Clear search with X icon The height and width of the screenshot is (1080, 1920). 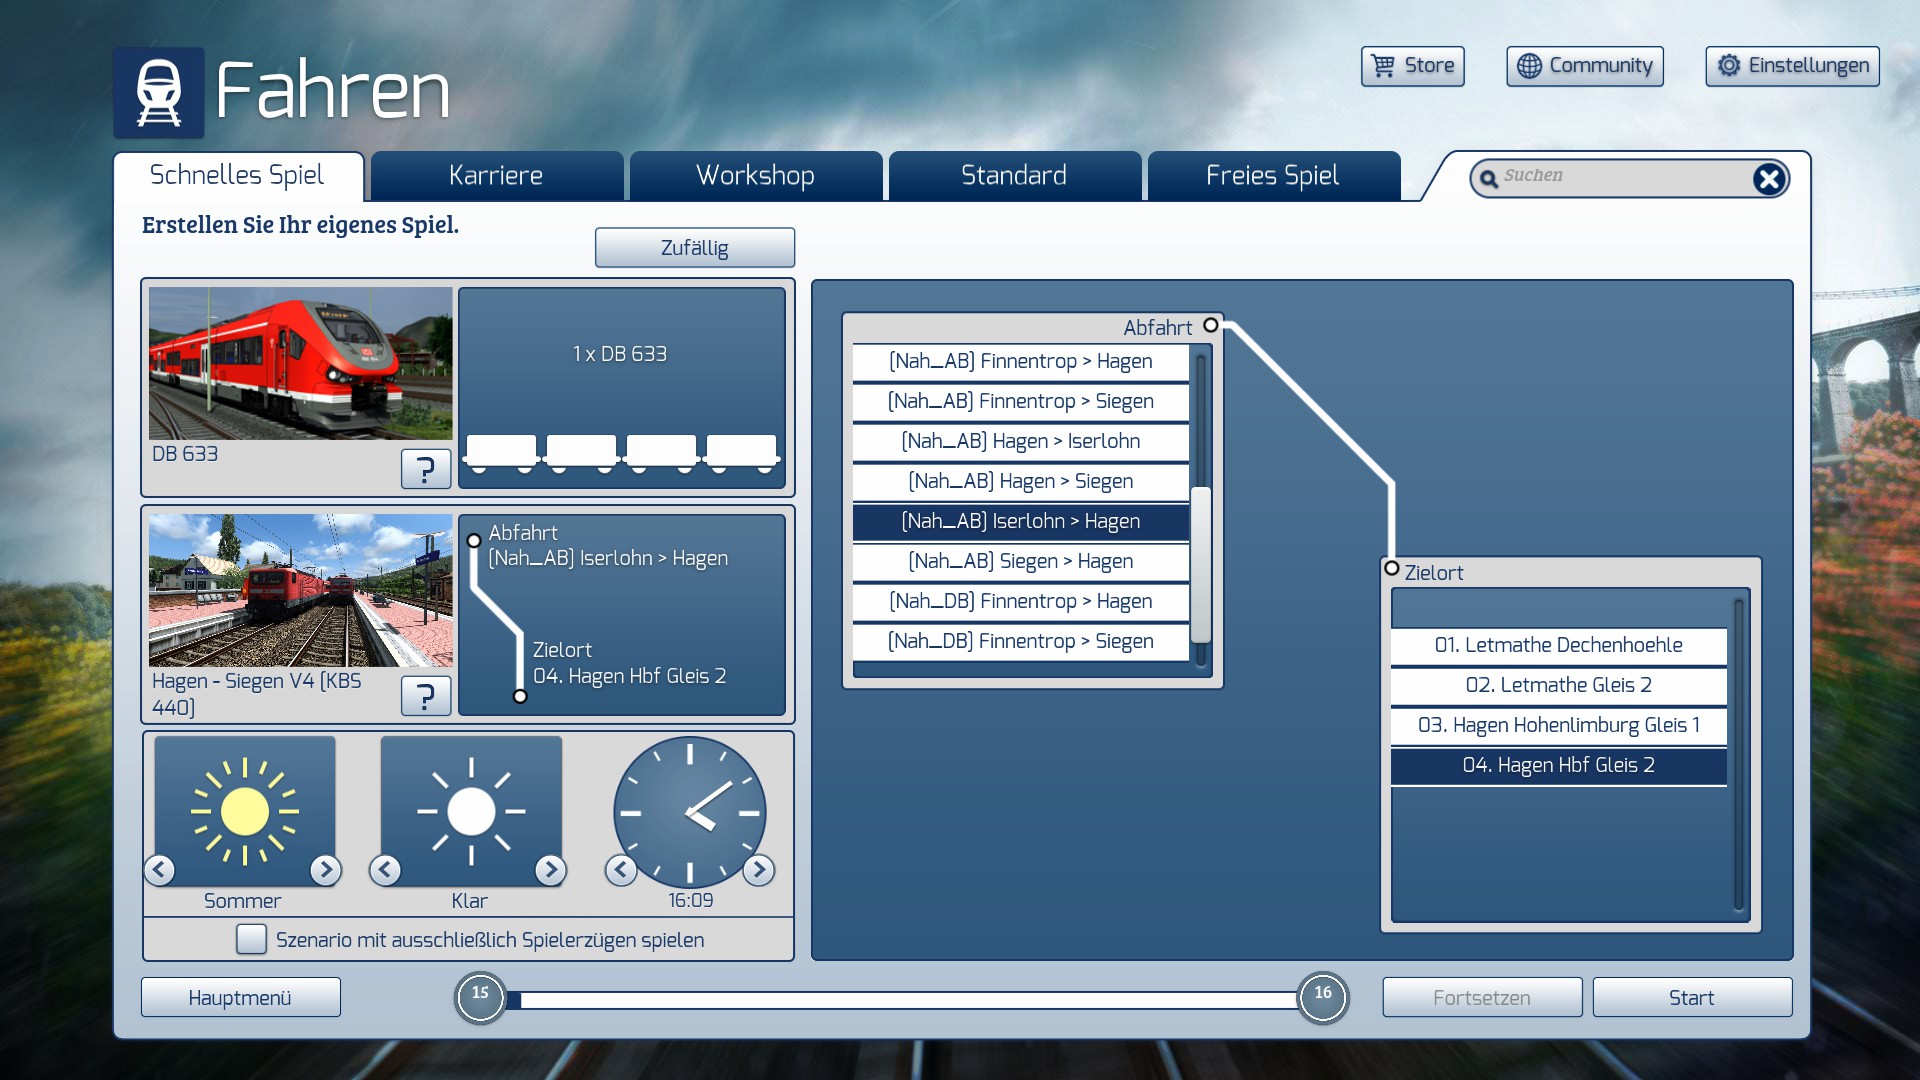pyautogui.click(x=1768, y=179)
